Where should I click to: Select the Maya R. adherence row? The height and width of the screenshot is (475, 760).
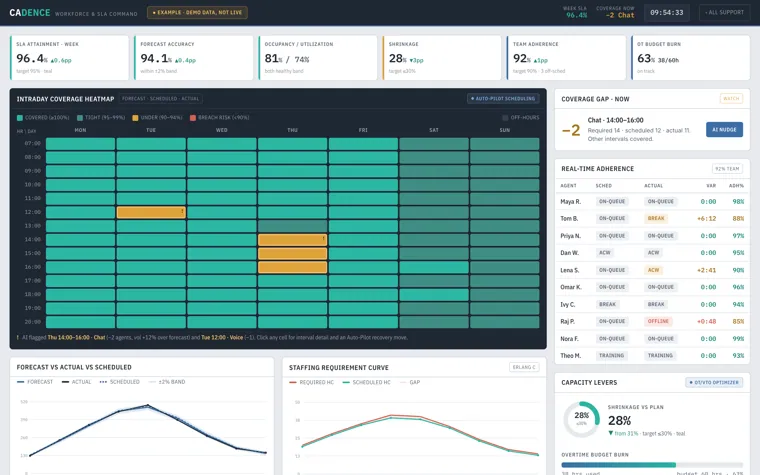652,202
